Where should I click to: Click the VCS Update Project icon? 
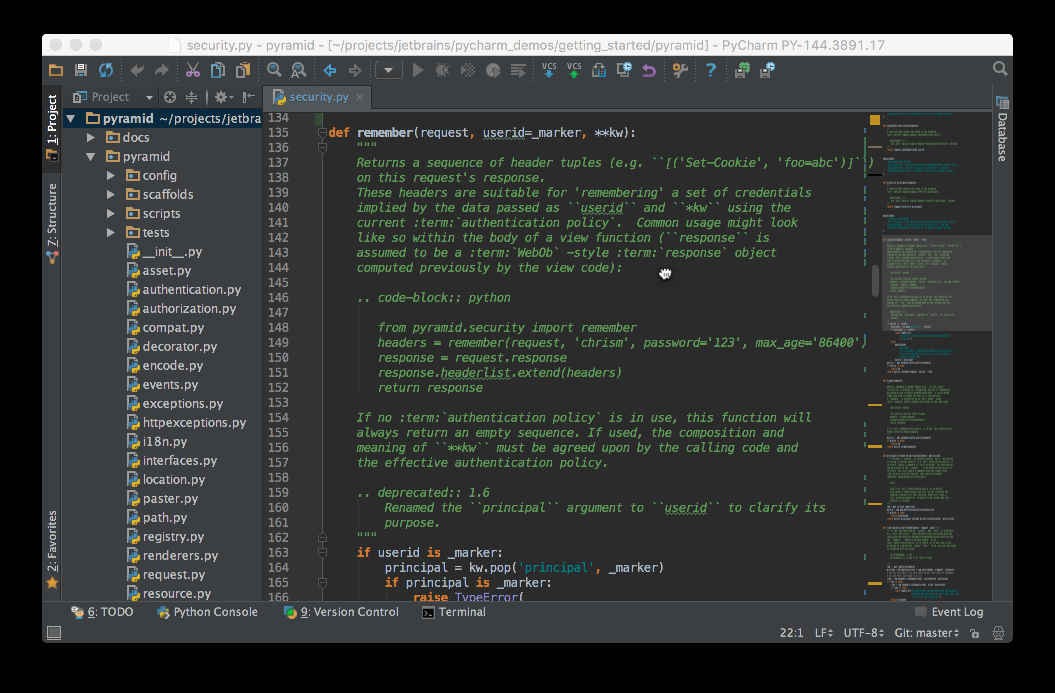(x=549, y=70)
